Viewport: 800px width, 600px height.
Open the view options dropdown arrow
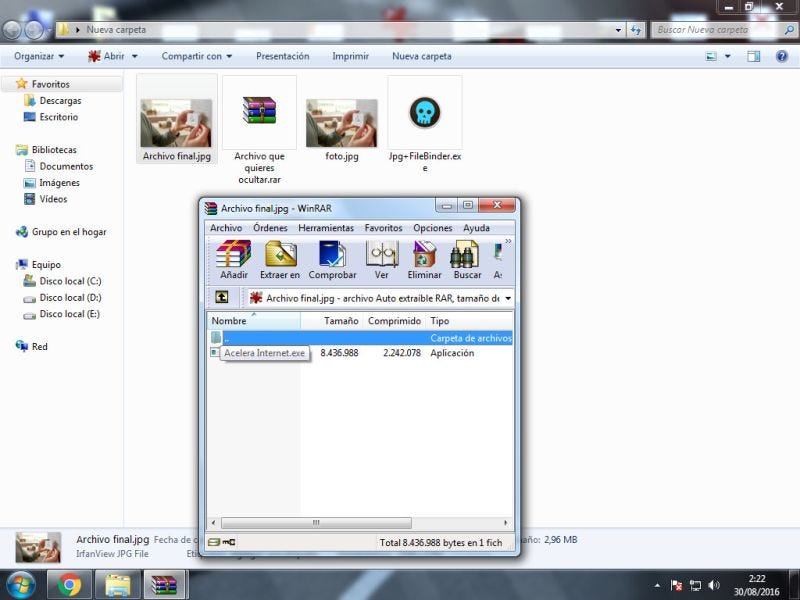point(728,57)
